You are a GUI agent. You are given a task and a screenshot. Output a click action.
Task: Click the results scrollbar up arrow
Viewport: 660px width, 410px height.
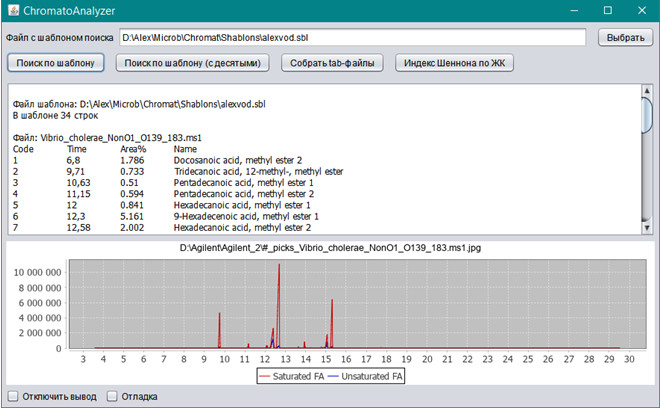[x=646, y=90]
